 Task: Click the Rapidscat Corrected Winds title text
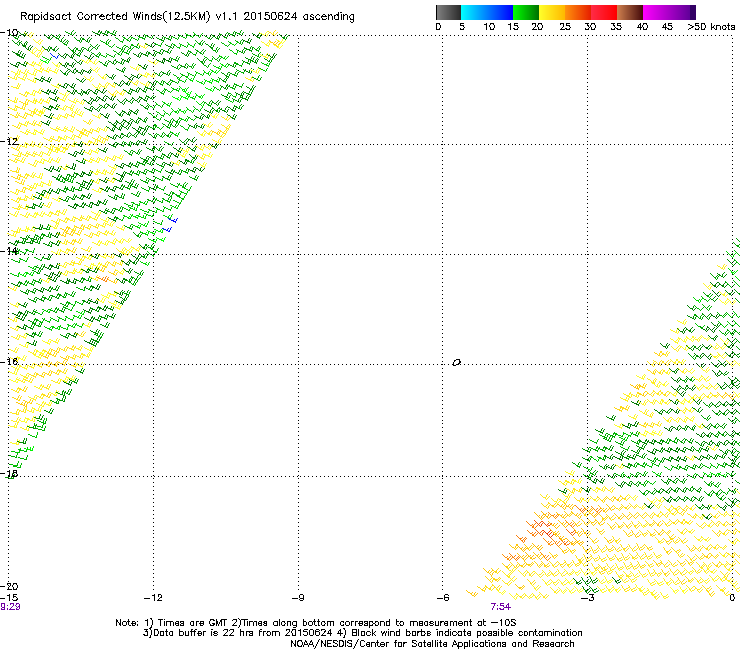coord(187,17)
